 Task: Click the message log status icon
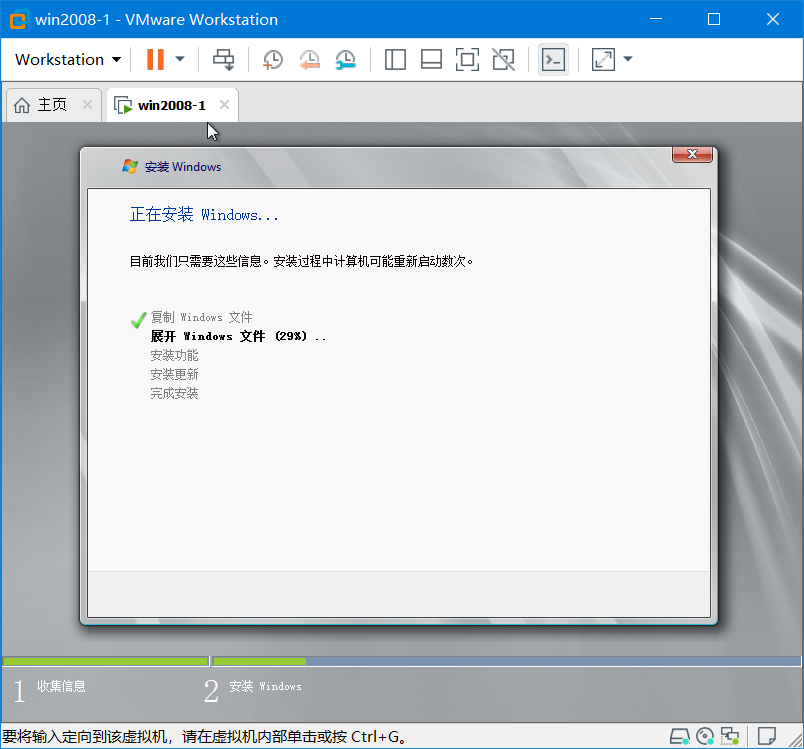(767, 737)
